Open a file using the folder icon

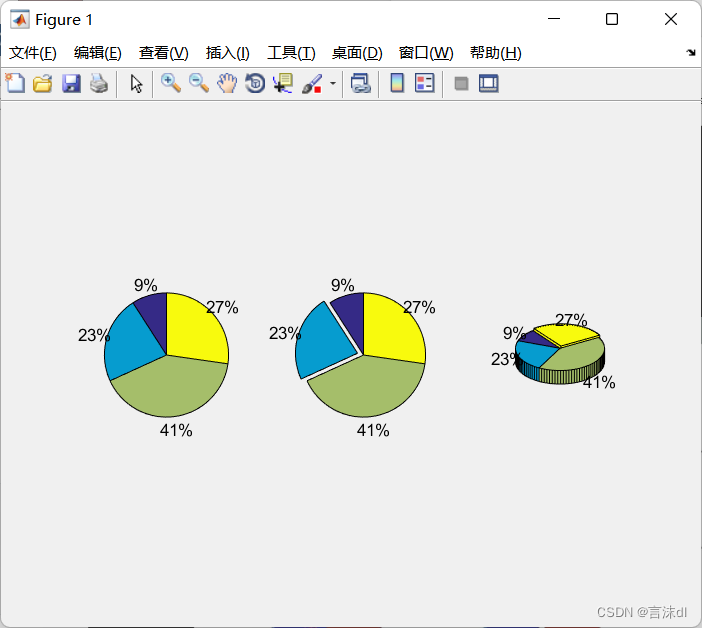(x=43, y=84)
